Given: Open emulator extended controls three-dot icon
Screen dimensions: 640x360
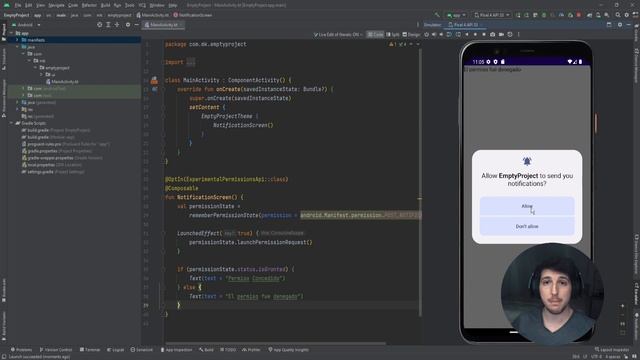Looking at the screenshot, I should 519,35.
